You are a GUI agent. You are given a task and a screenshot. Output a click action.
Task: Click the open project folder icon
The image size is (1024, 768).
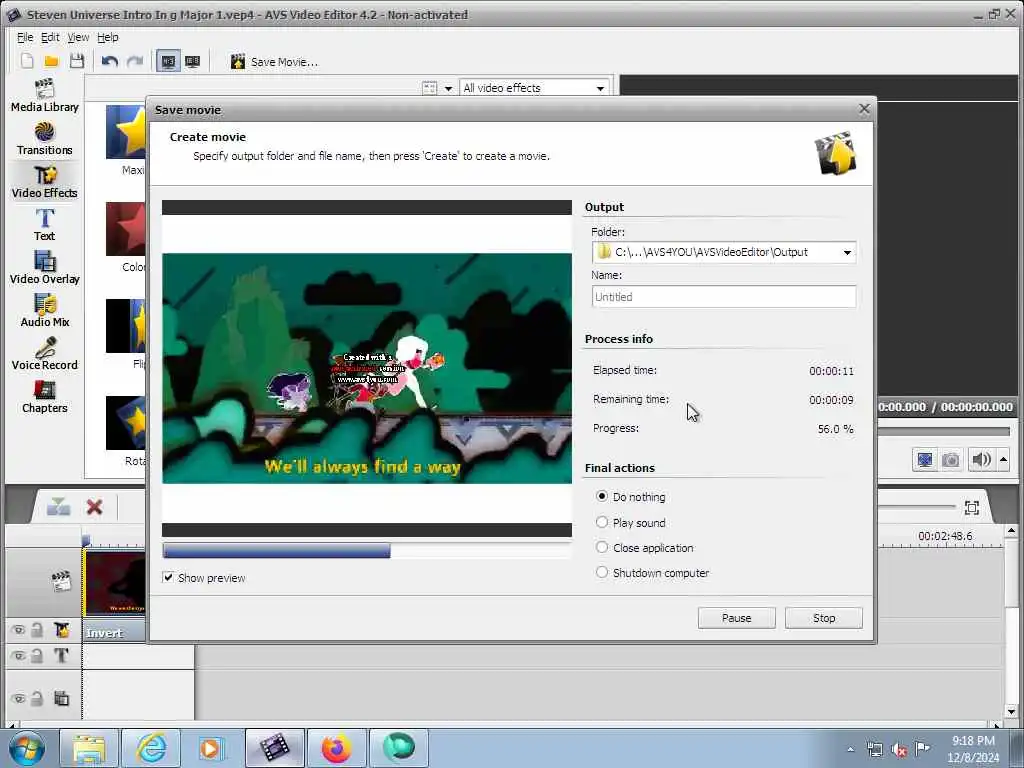(x=52, y=61)
